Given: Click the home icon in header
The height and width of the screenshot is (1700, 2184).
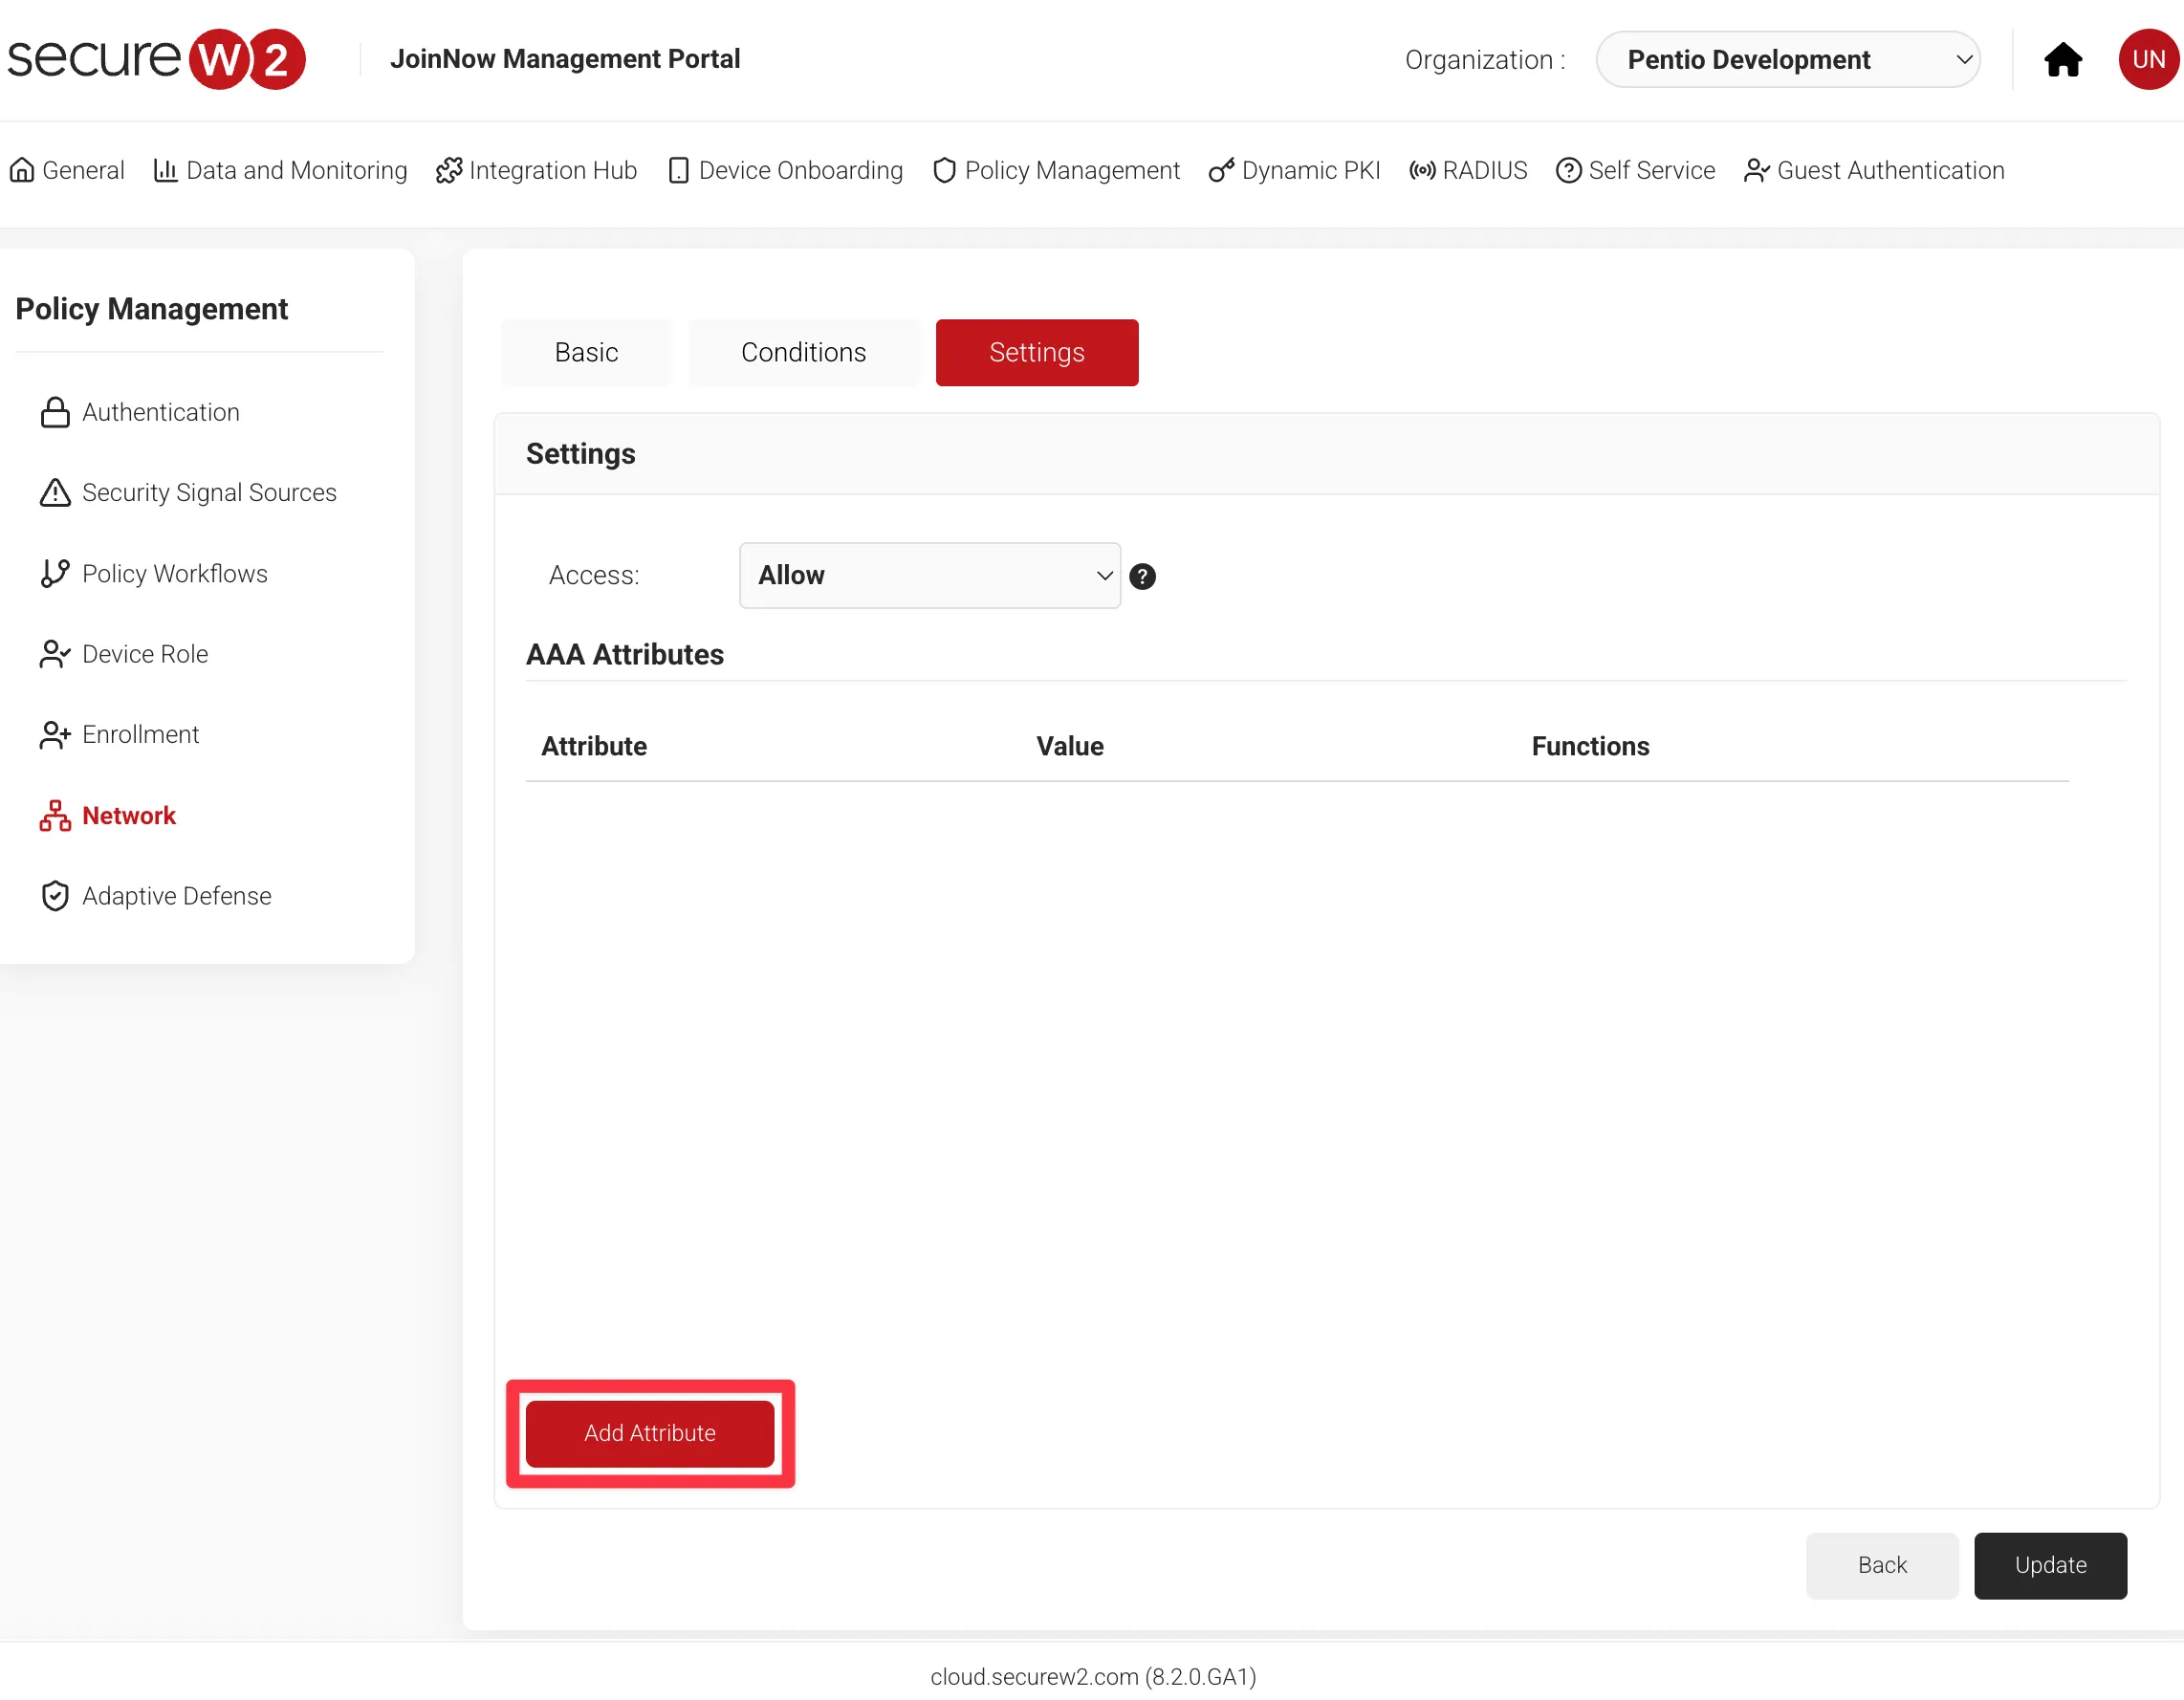Looking at the screenshot, I should tap(2062, 60).
